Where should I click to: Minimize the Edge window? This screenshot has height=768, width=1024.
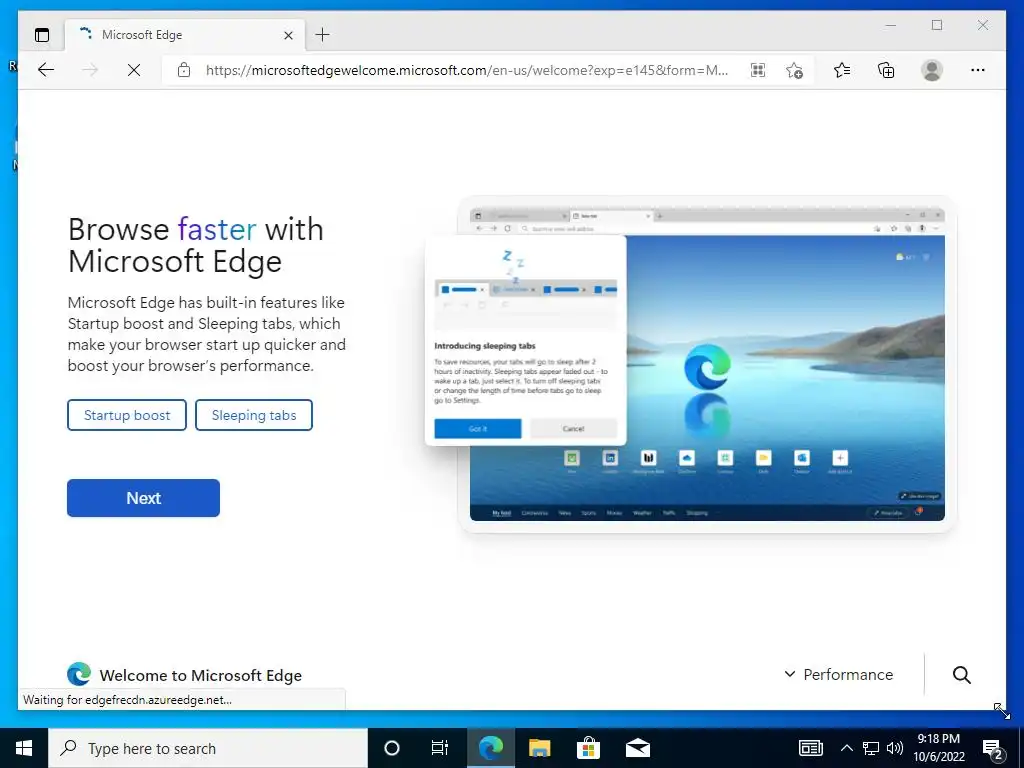(891, 25)
